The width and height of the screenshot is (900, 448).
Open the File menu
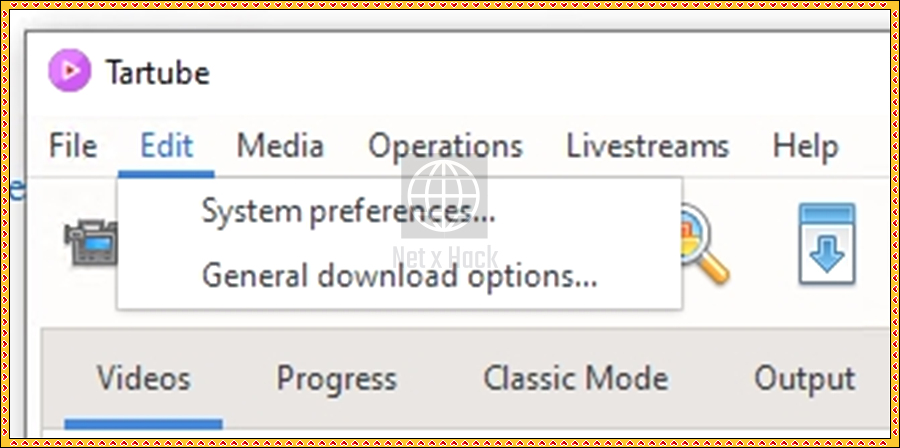click(x=73, y=146)
